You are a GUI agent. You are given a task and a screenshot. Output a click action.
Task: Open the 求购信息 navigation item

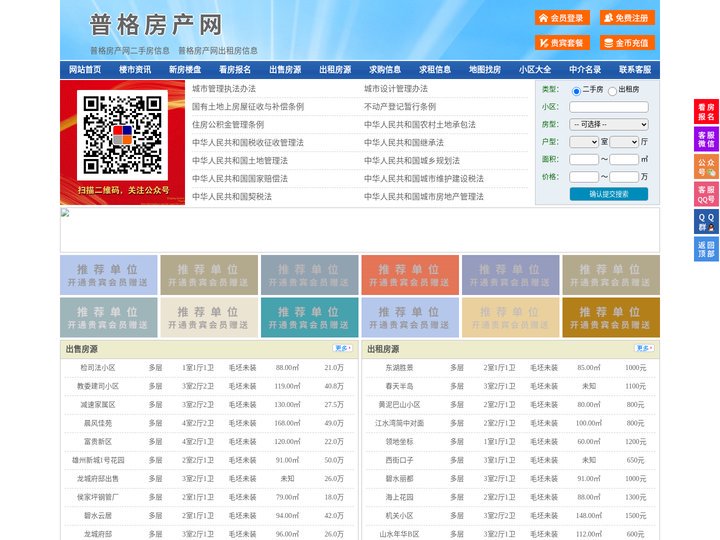coord(385,70)
